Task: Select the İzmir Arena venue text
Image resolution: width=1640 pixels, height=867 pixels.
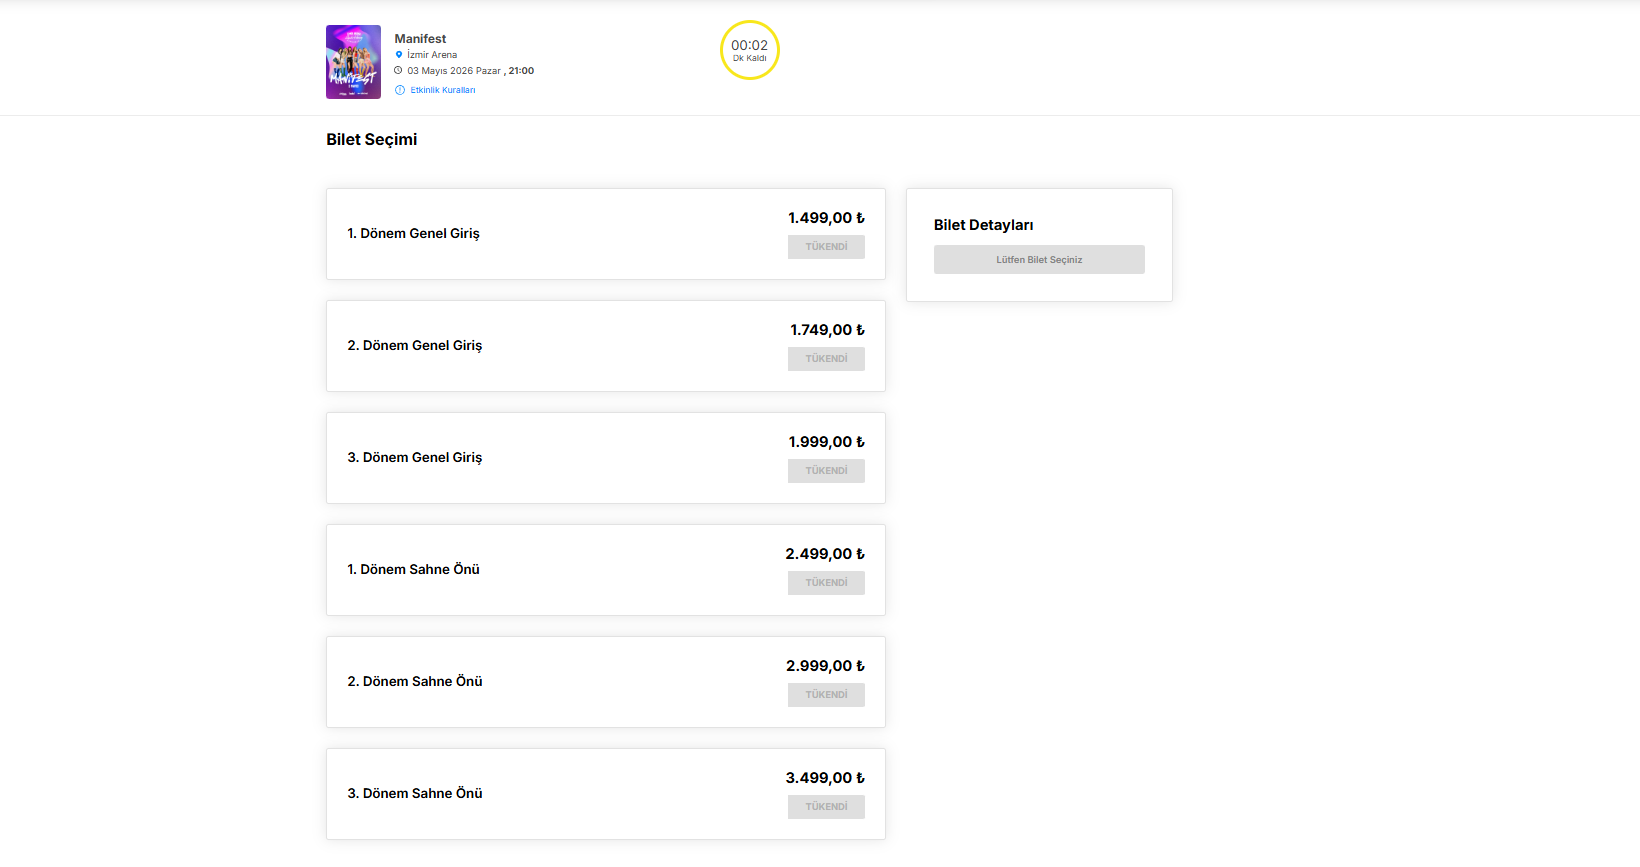Action: tap(432, 55)
